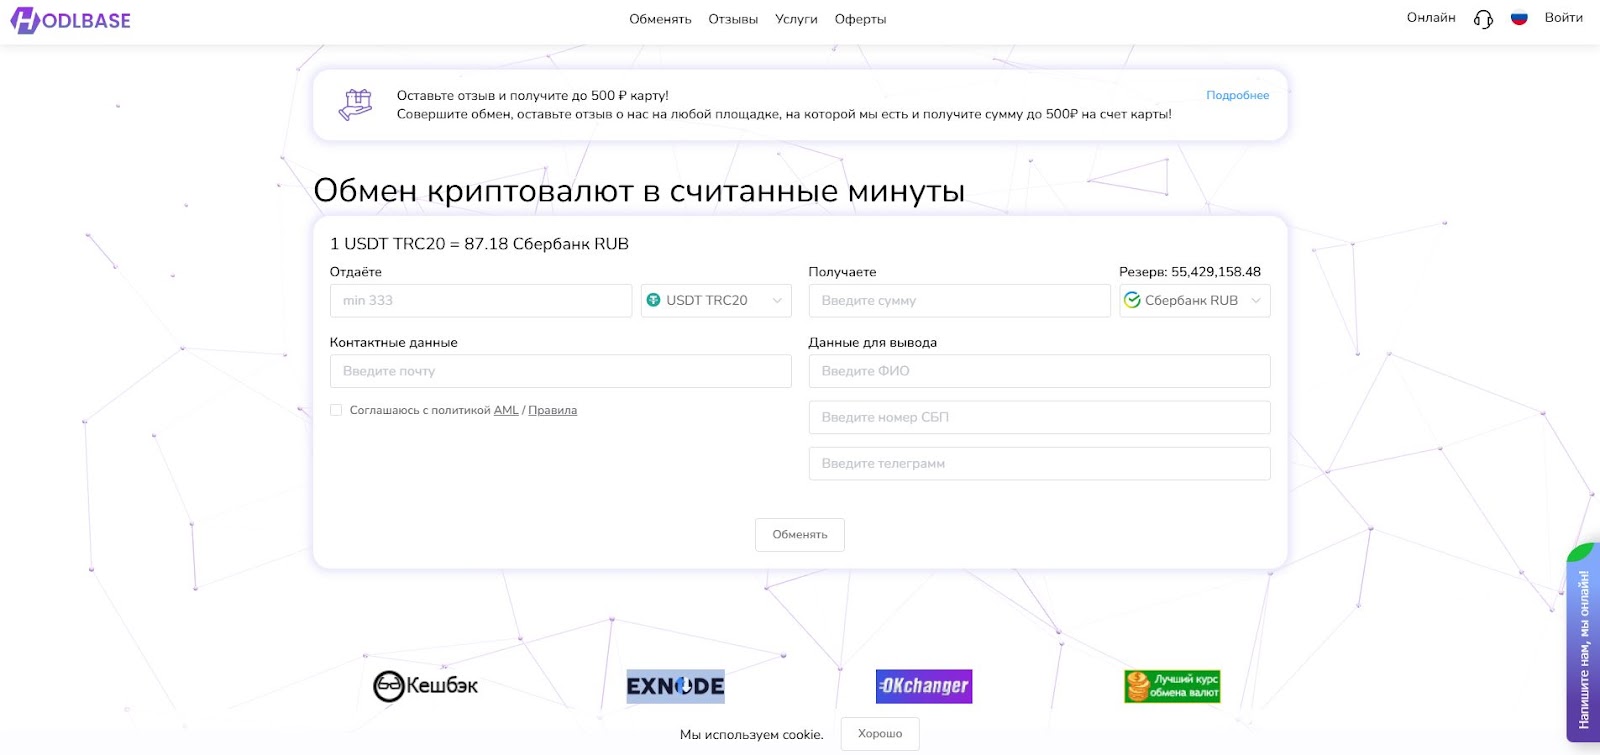Accept cookies with the Хорошо button
1600x755 pixels.
tap(880, 734)
